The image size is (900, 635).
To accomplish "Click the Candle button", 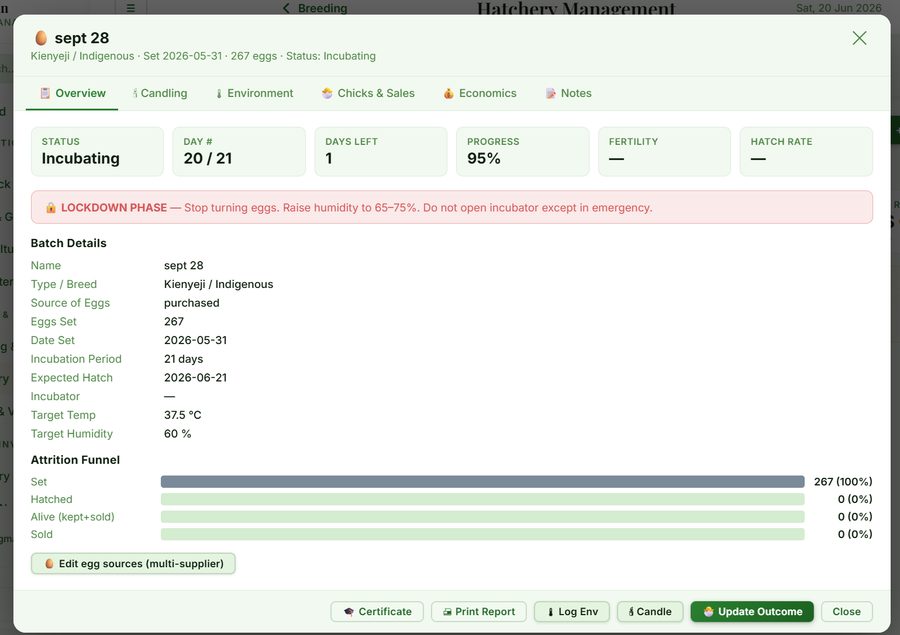I will [x=650, y=611].
